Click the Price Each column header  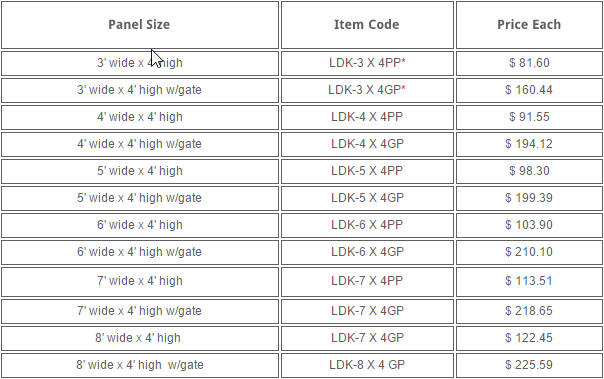tap(529, 25)
